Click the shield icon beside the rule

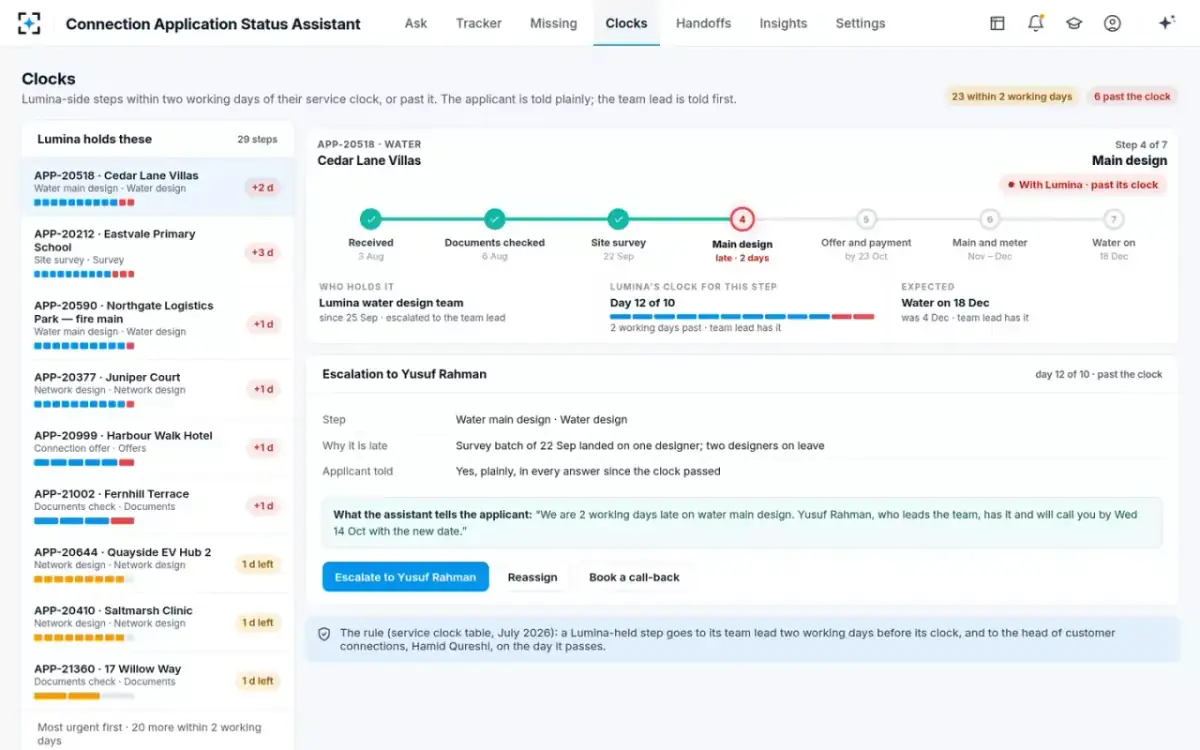324,634
